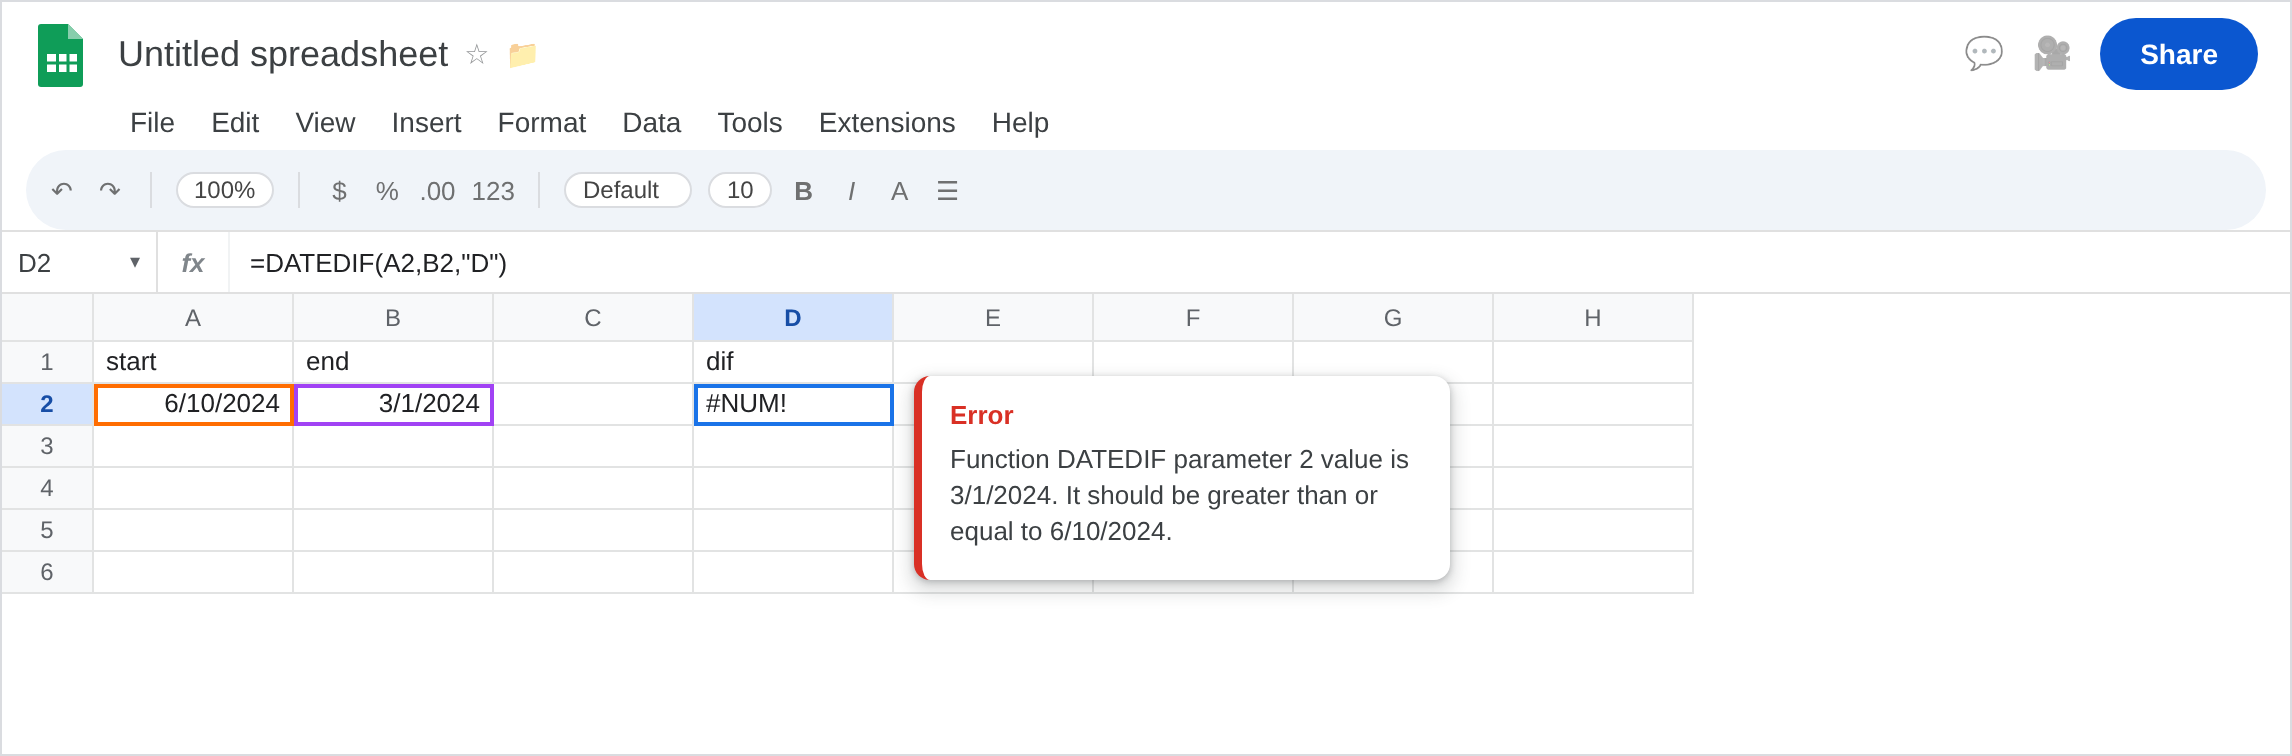The height and width of the screenshot is (756, 2292).
Task: Expand the name box dropdown arrow
Action: [135, 263]
